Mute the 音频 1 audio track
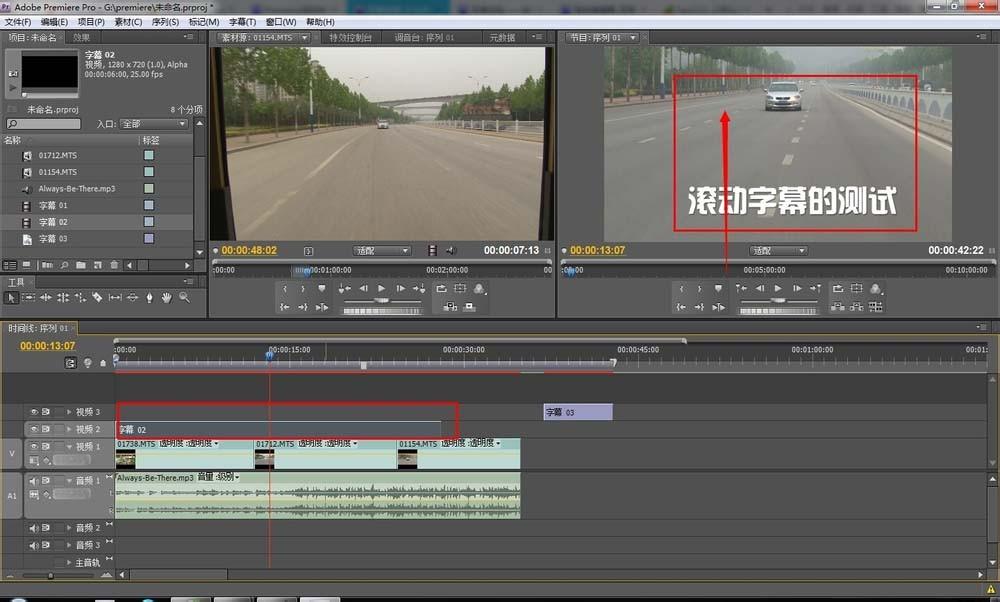This screenshot has width=1000, height=602. tap(34, 481)
